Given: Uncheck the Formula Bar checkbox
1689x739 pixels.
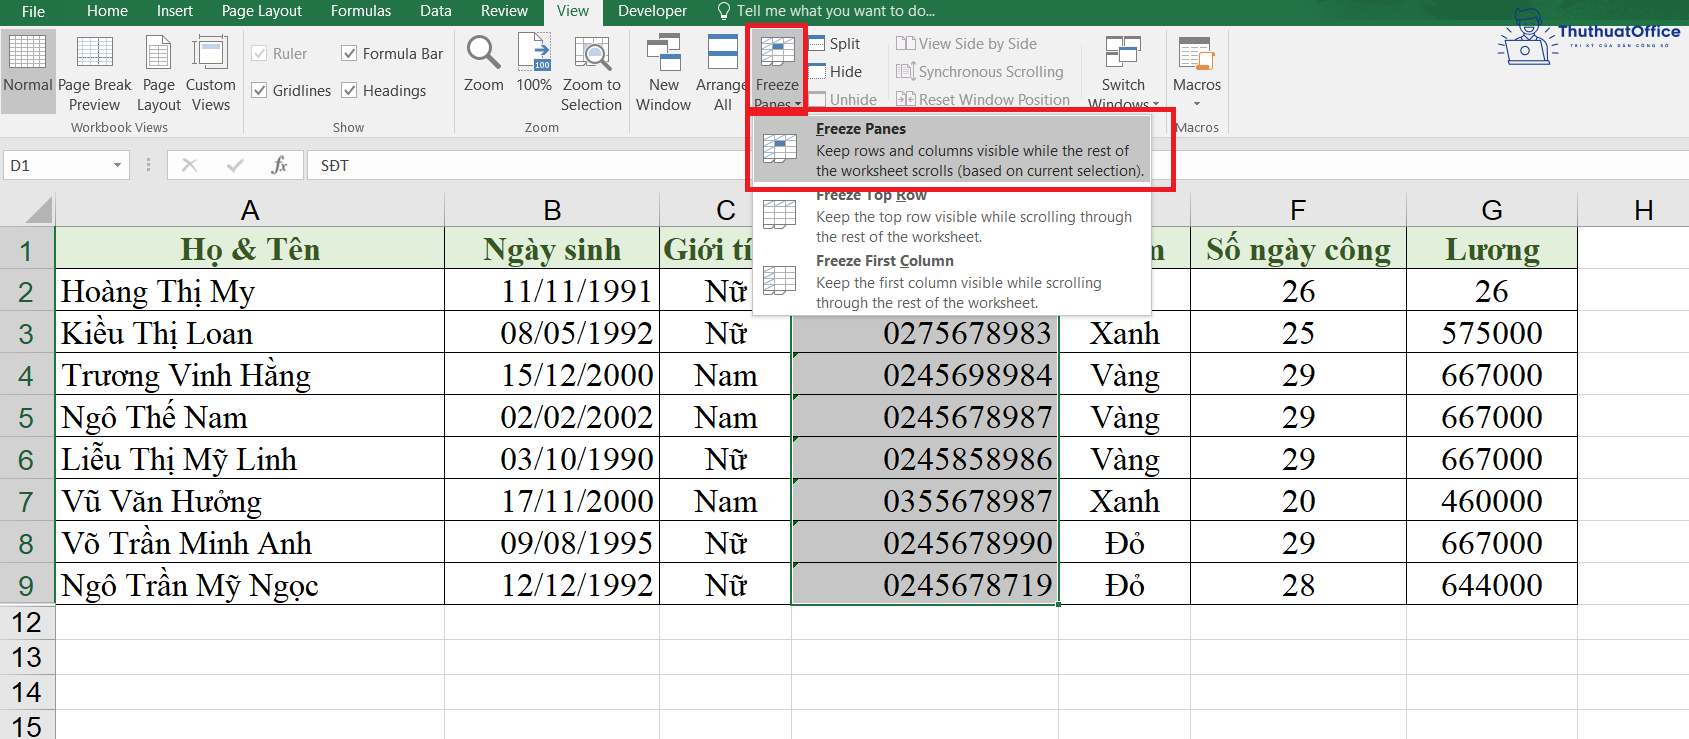Looking at the screenshot, I should 349,54.
